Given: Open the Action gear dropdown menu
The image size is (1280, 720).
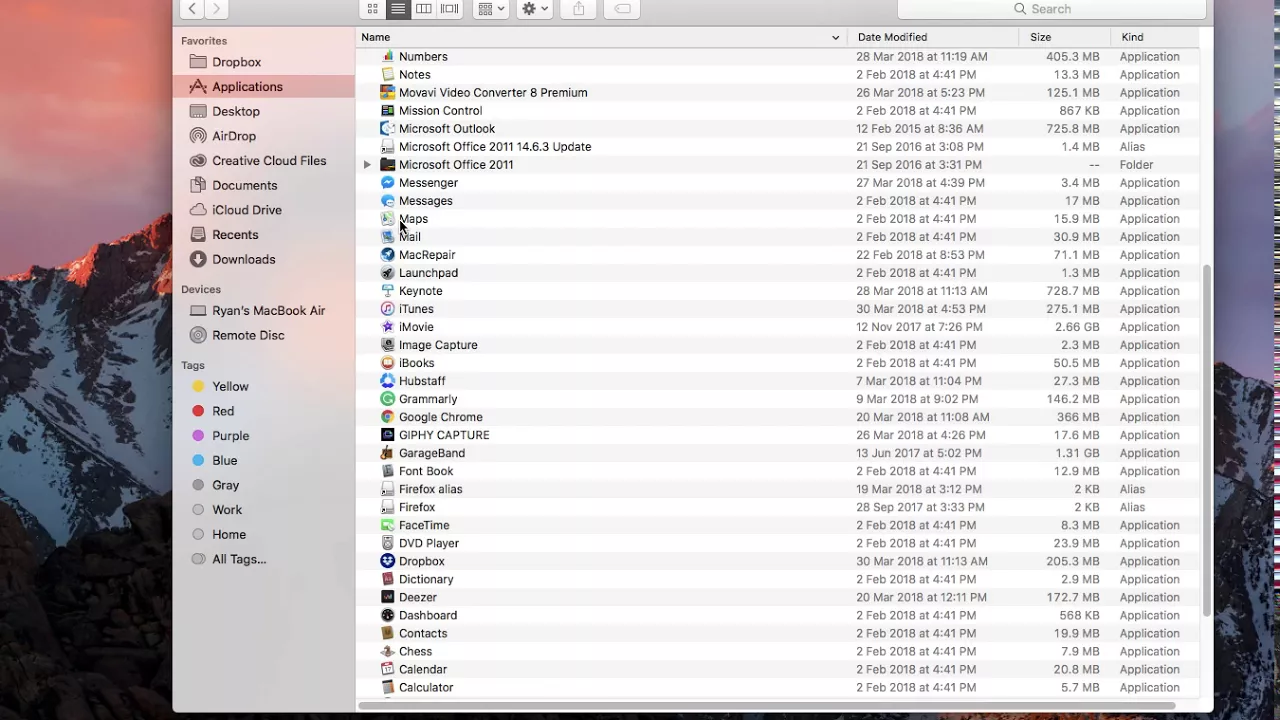Looking at the screenshot, I should (535, 9).
